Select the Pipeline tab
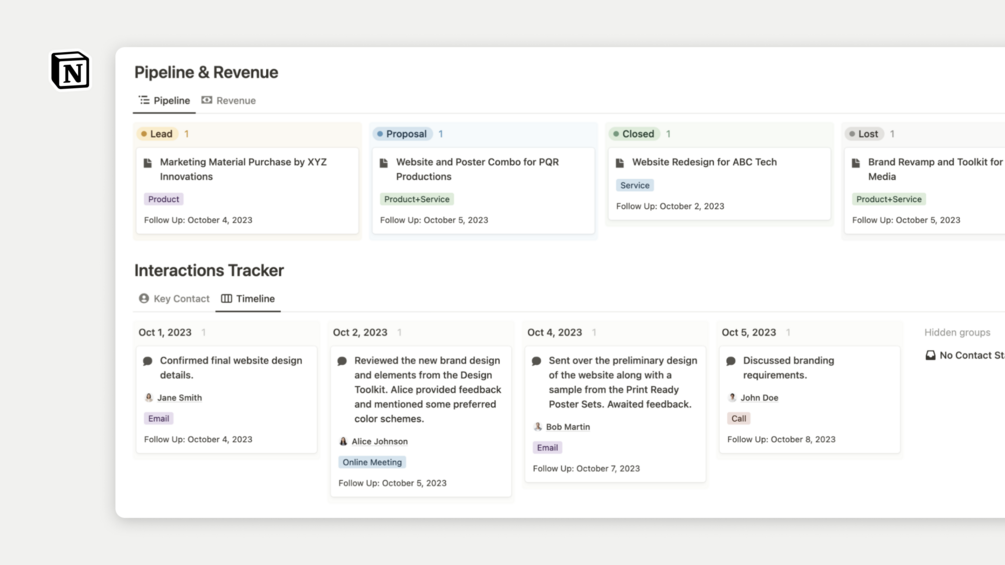The width and height of the screenshot is (1005, 565). click(x=164, y=101)
